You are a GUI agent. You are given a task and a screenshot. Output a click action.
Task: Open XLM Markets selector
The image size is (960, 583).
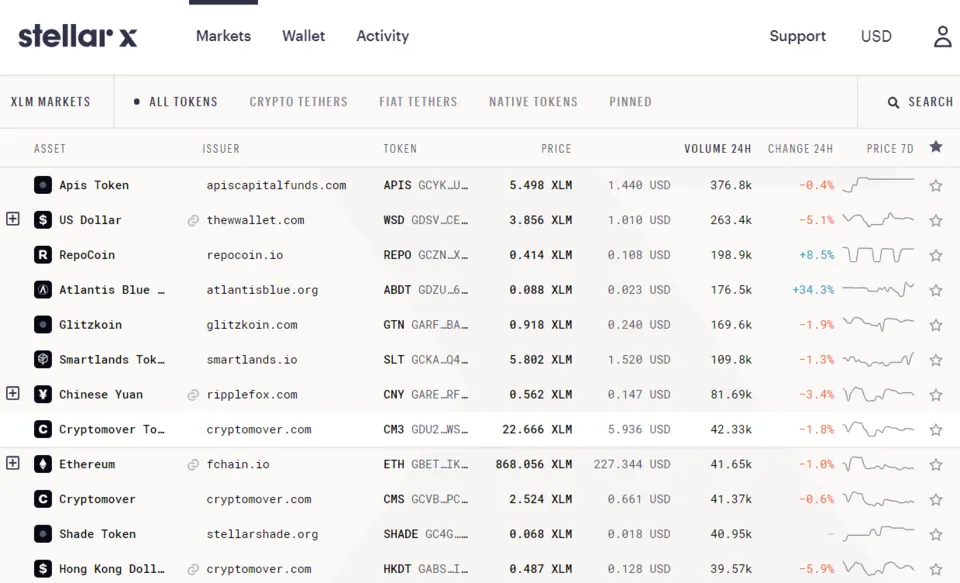tap(50, 102)
